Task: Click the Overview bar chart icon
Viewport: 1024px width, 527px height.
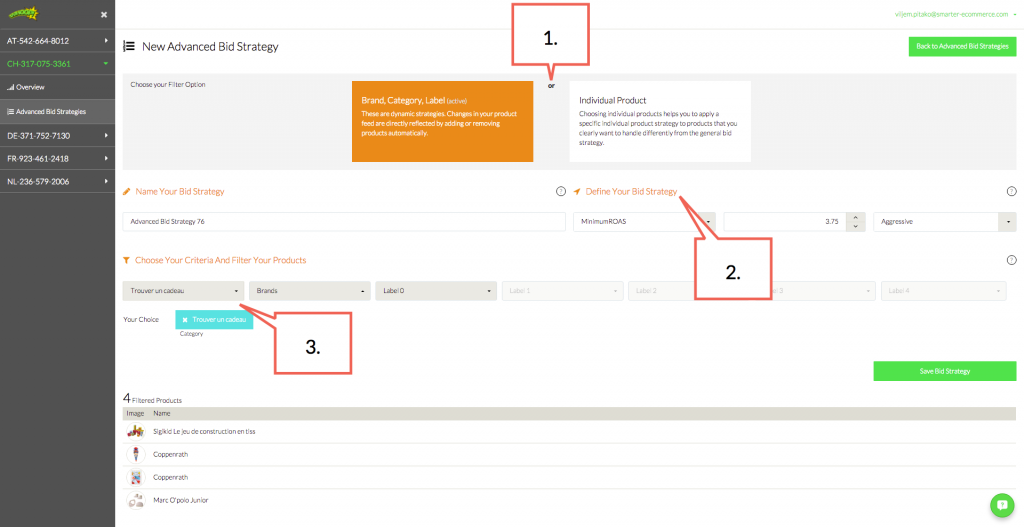Action: coord(10,87)
